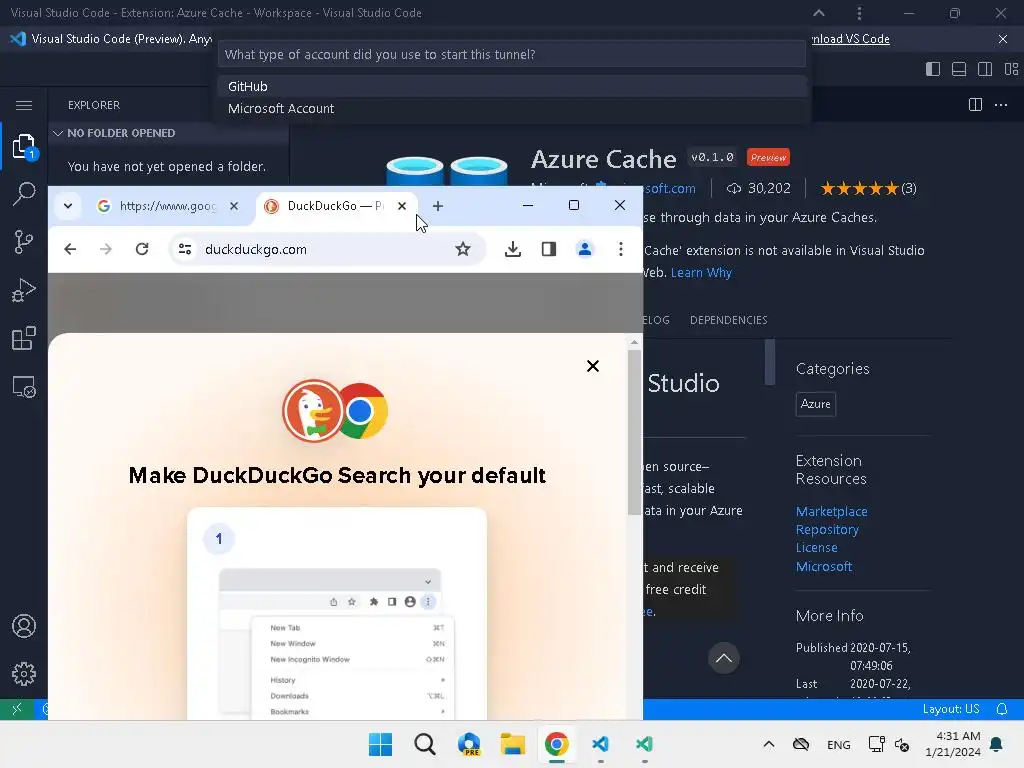
Task: Open the Run and Debug view
Action: pos(24,290)
